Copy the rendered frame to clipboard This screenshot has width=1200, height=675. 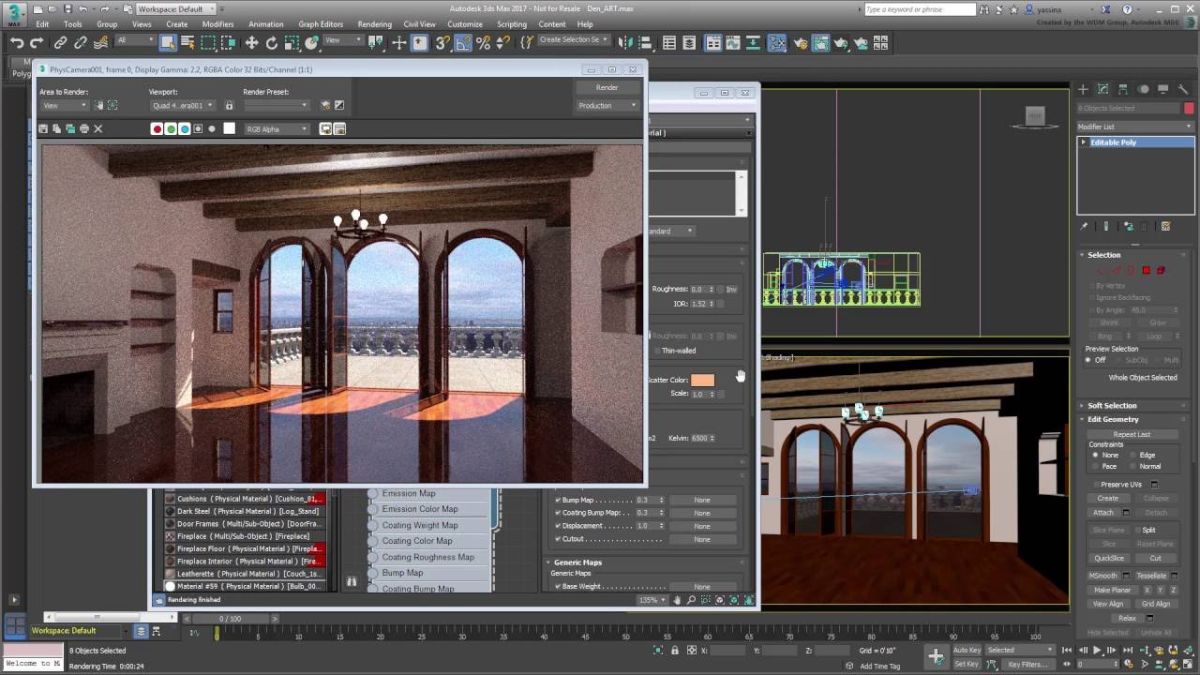click(56, 129)
